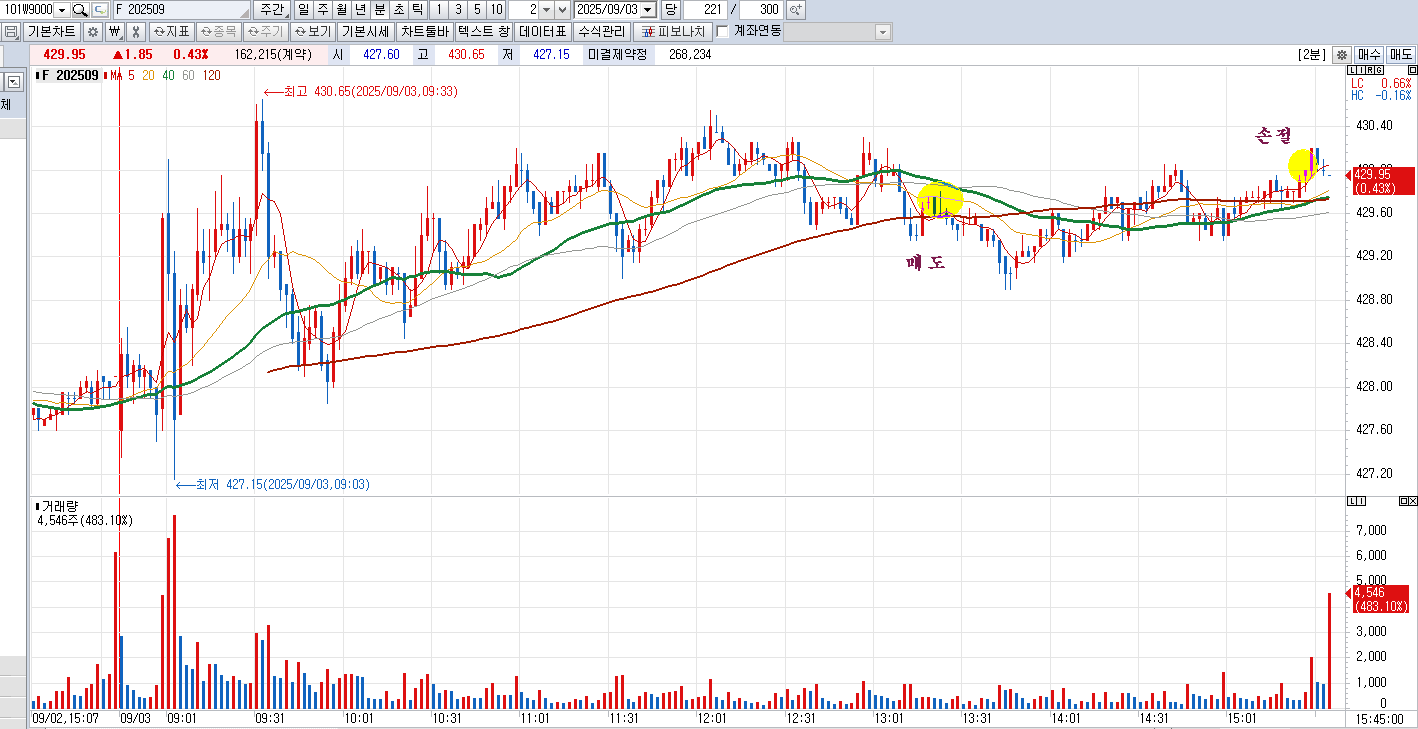Screen dimensions: 1418x729
Task: Click the icon right of the magnifier
Action: pyautogui.click(x=100, y=10)
